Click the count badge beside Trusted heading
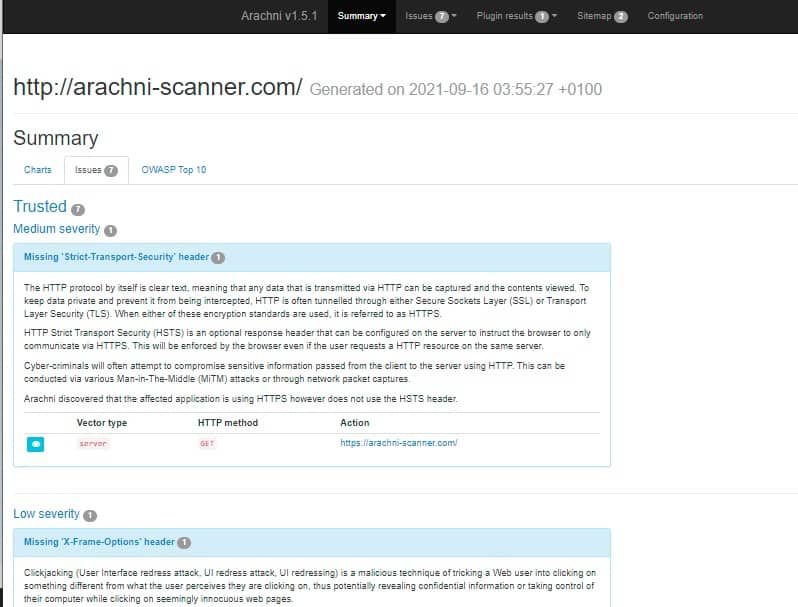This screenshot has height=607, width=798. (78, 209)
